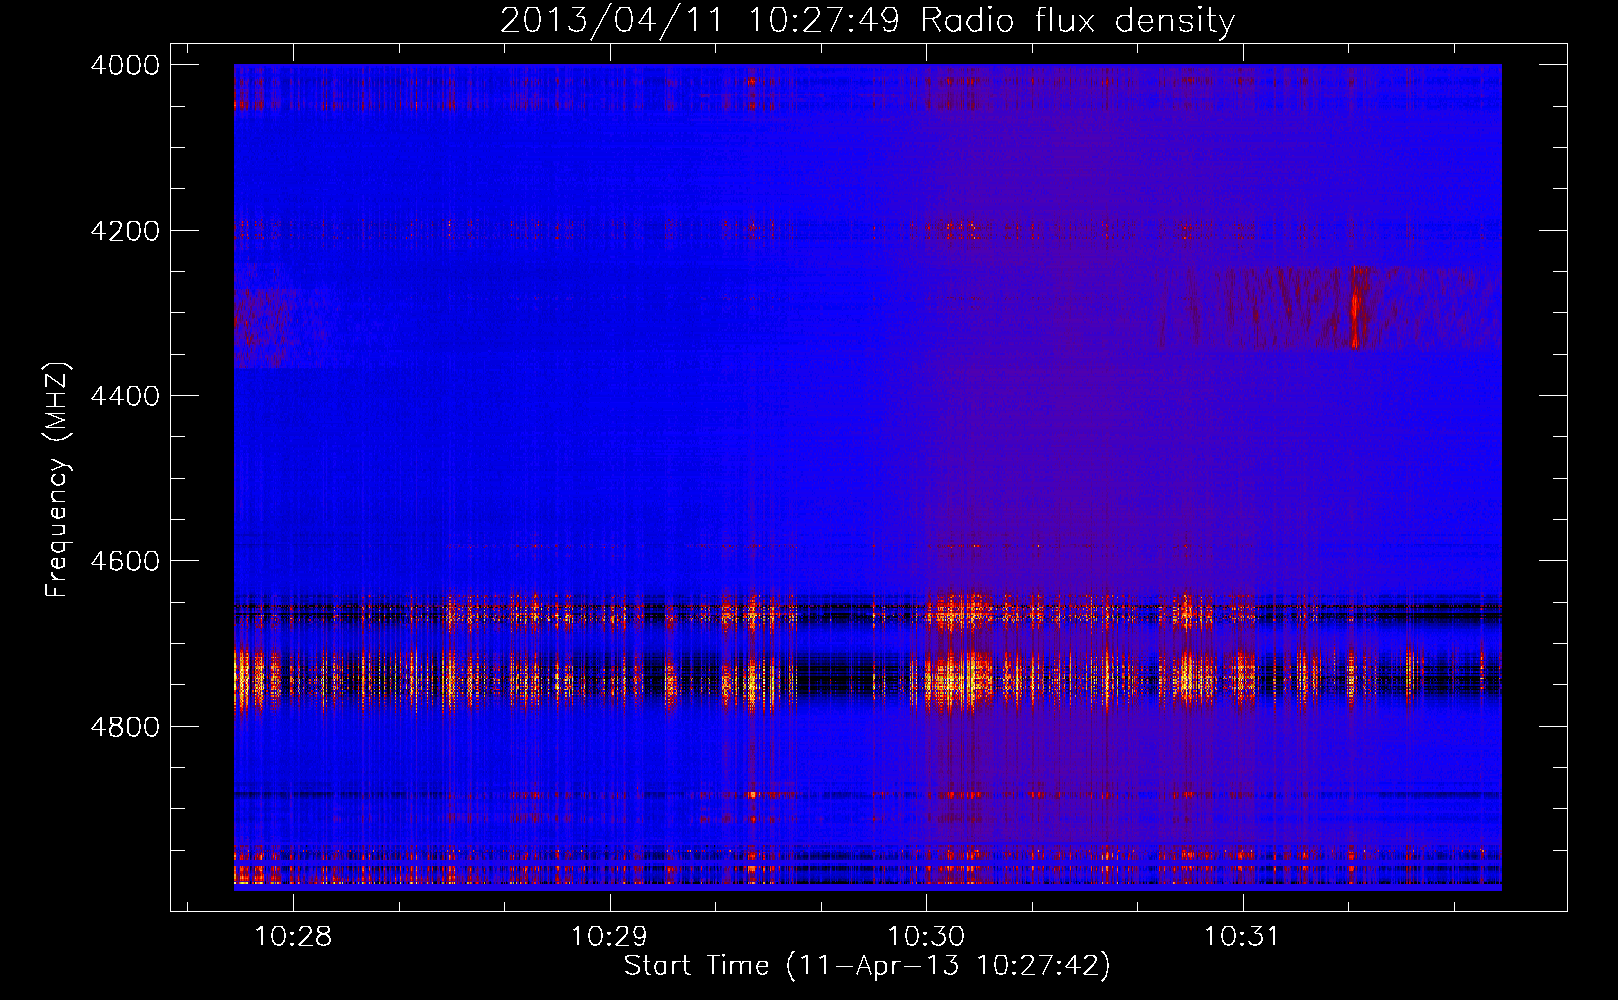Click the 10:30 time tick label

[x=926, y=936]
